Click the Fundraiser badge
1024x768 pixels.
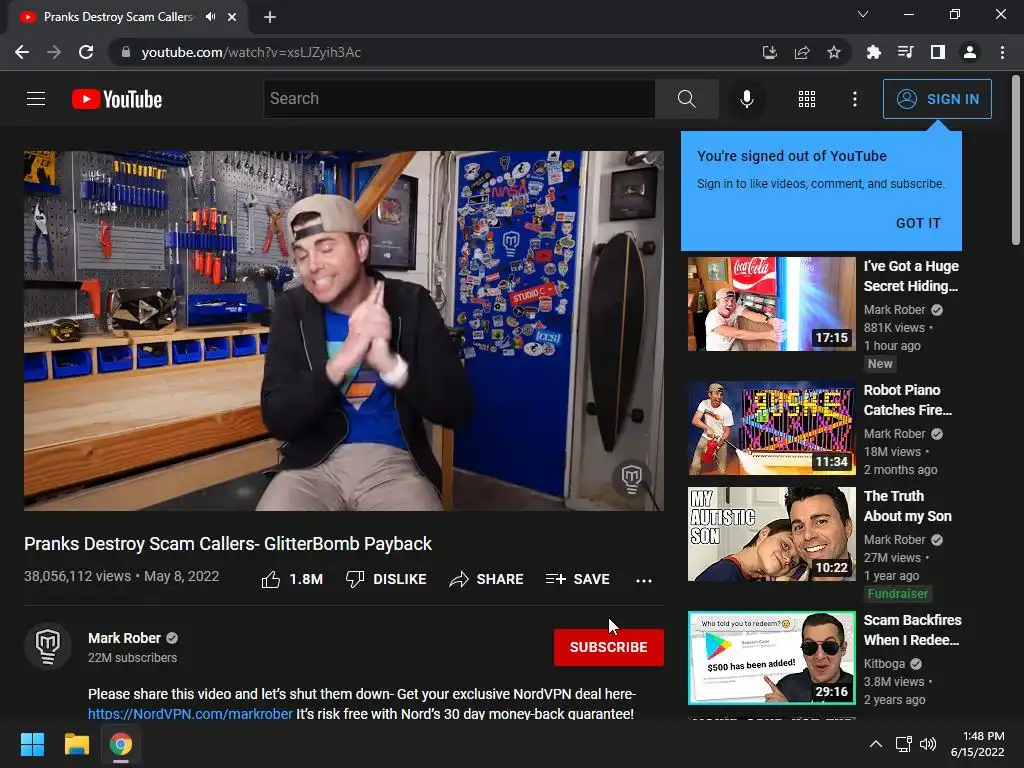[897, 594]
